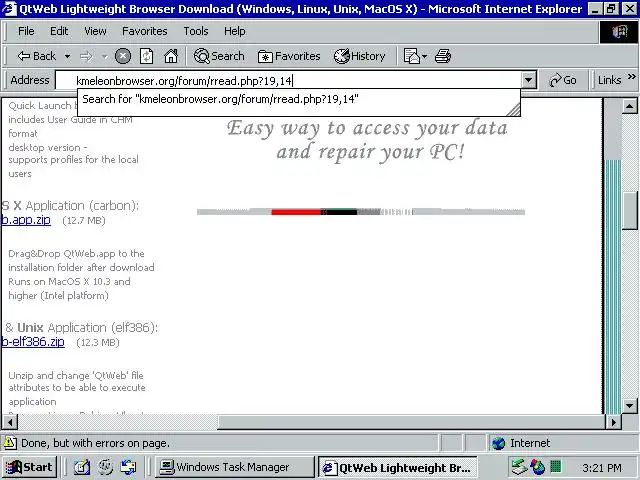The image size is (640, 480).
Task: Open the History toolbar button
Action: pos(360,56)
